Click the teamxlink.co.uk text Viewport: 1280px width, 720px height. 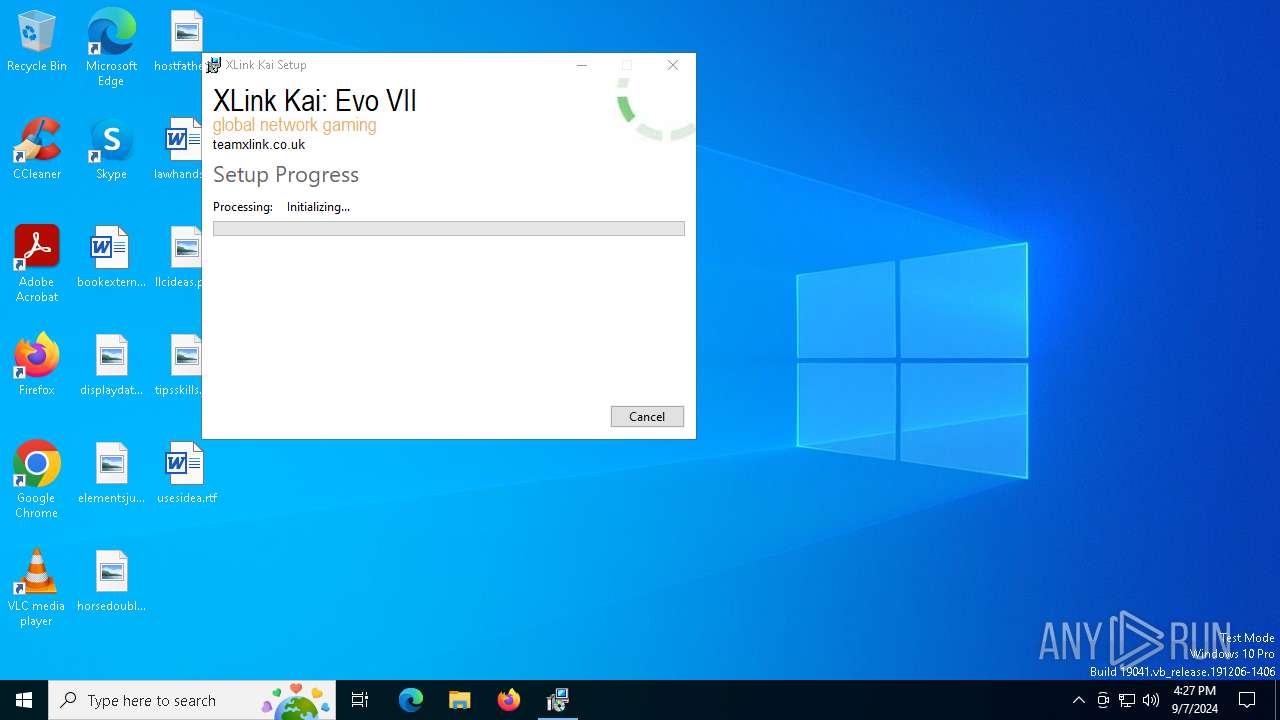point(259,145)
